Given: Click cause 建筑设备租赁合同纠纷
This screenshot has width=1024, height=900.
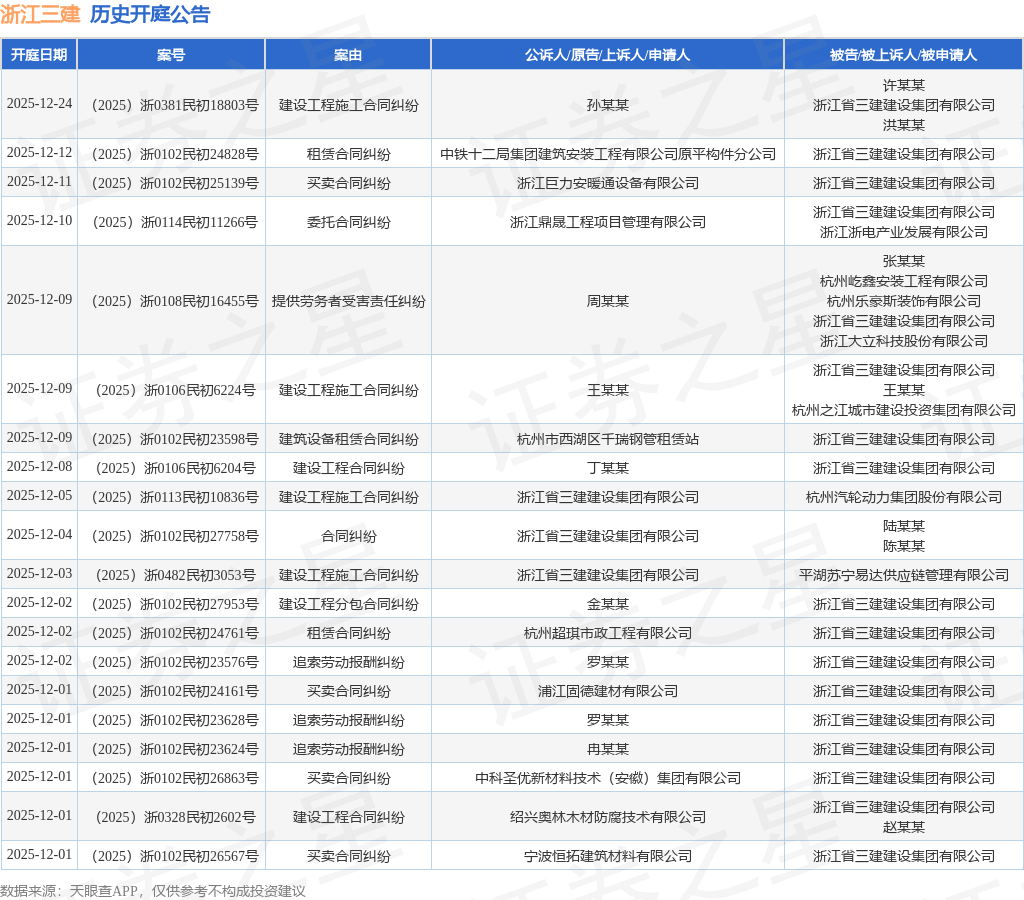Looking at the screenshot, I should 348,439.
